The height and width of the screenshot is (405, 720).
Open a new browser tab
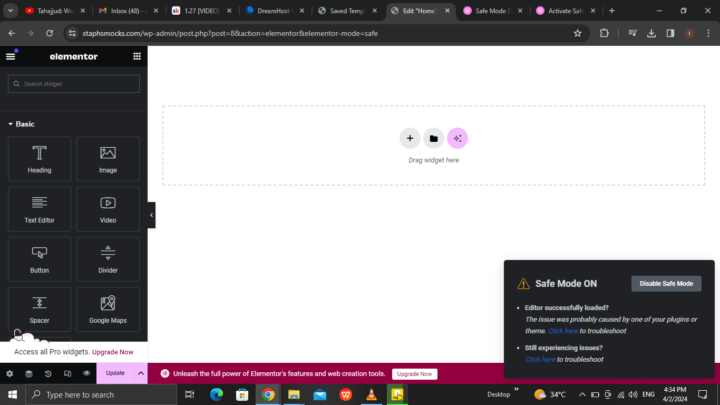(612, 11)
